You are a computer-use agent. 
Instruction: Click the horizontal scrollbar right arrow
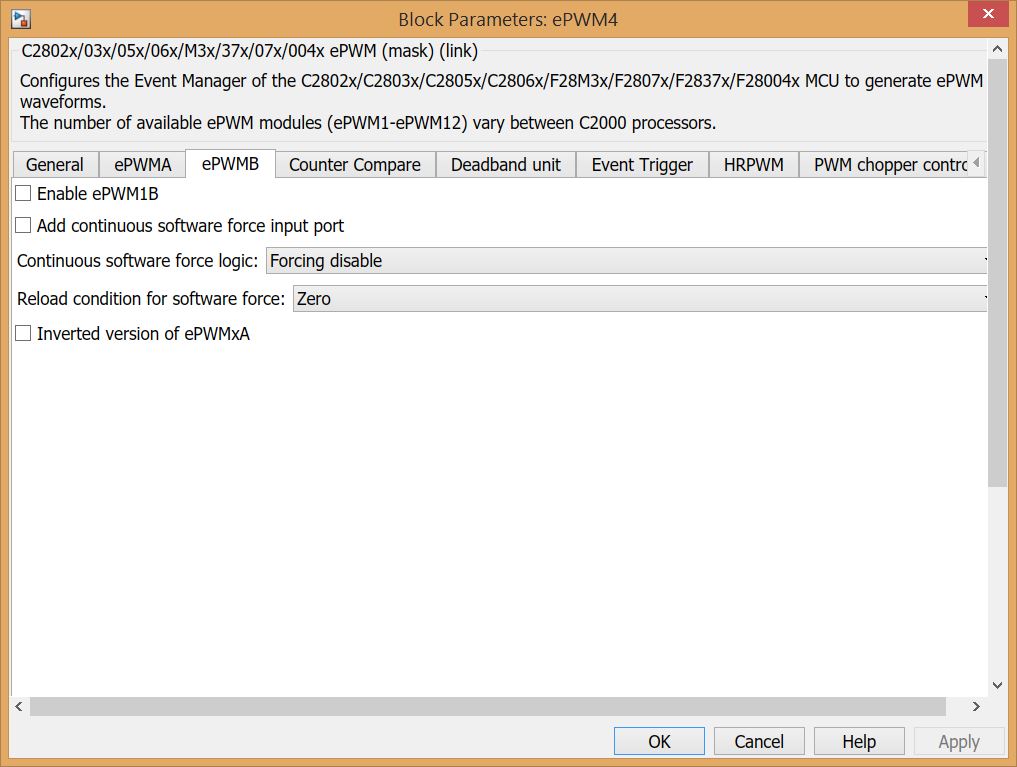click(976, 707)
